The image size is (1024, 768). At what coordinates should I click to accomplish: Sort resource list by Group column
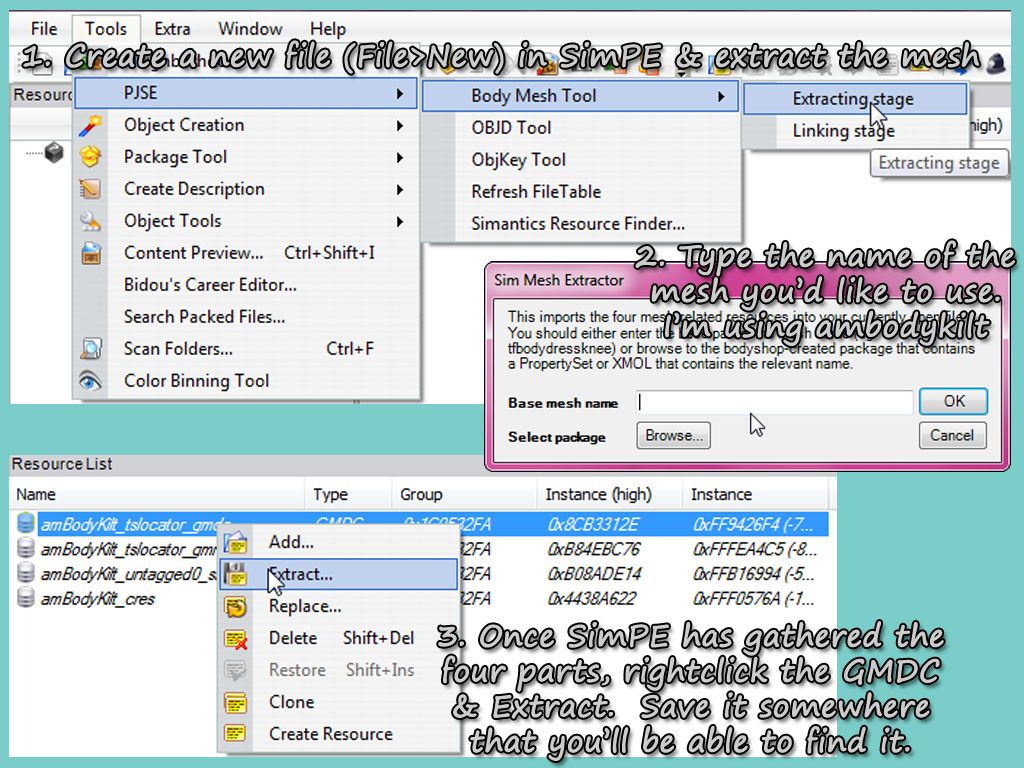[464, 495]
